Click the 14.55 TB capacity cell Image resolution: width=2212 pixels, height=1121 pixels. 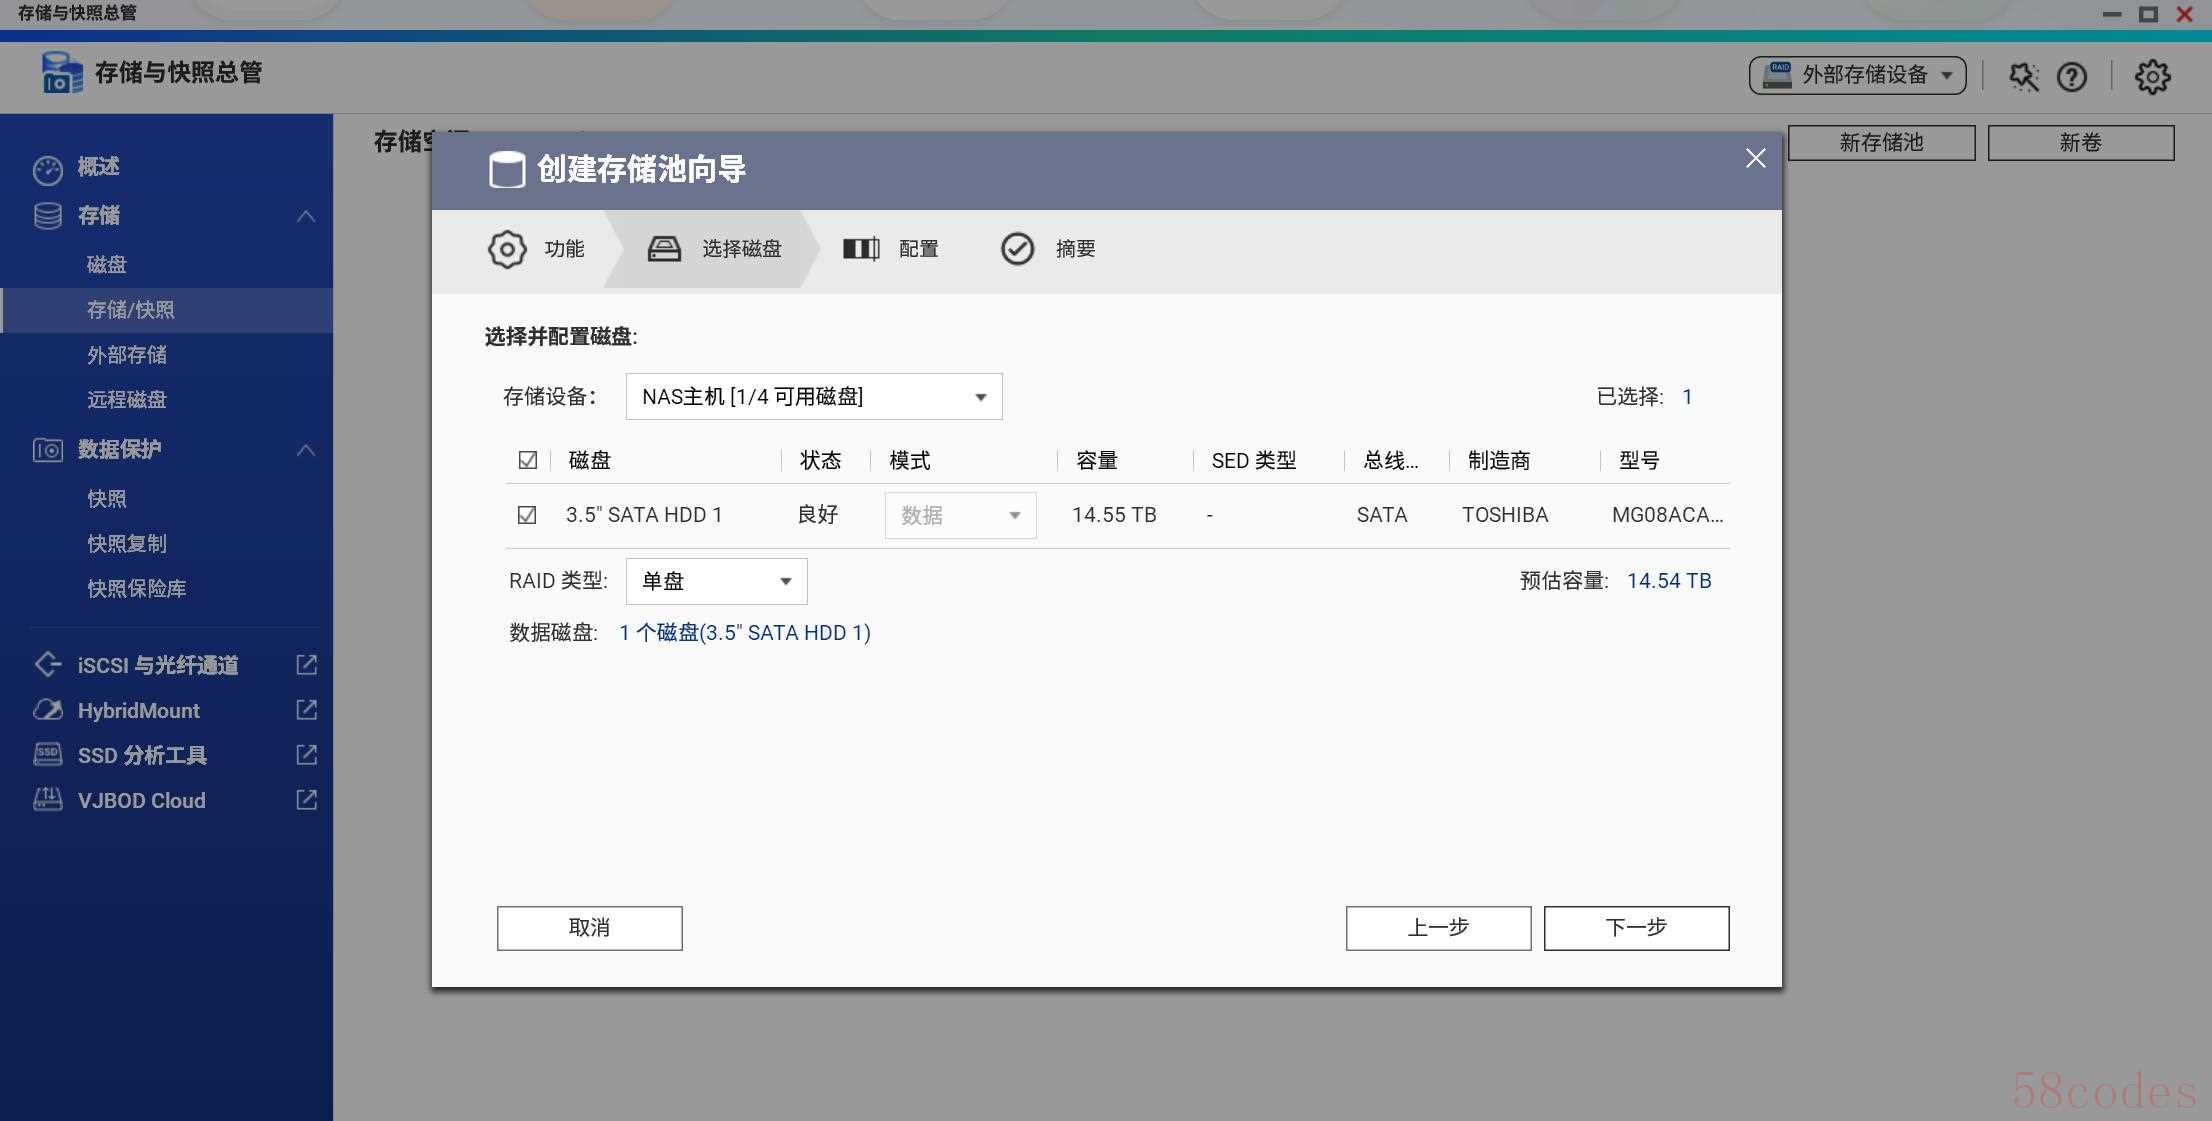click(1114, 515)
